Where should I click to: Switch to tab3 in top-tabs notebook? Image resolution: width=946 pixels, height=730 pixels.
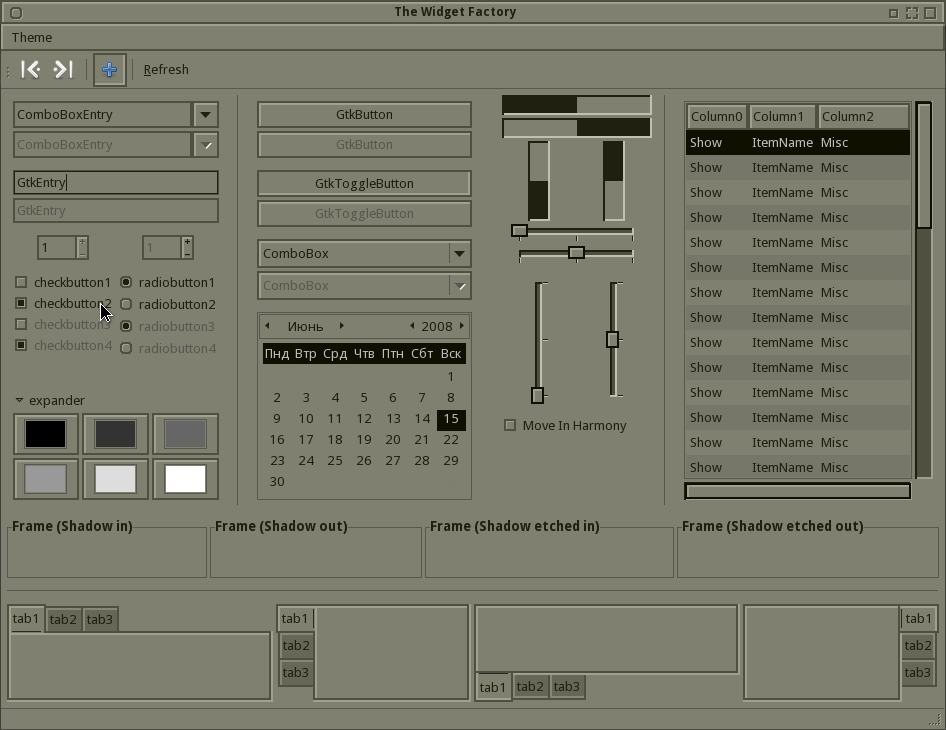click(x=100, y=620)
